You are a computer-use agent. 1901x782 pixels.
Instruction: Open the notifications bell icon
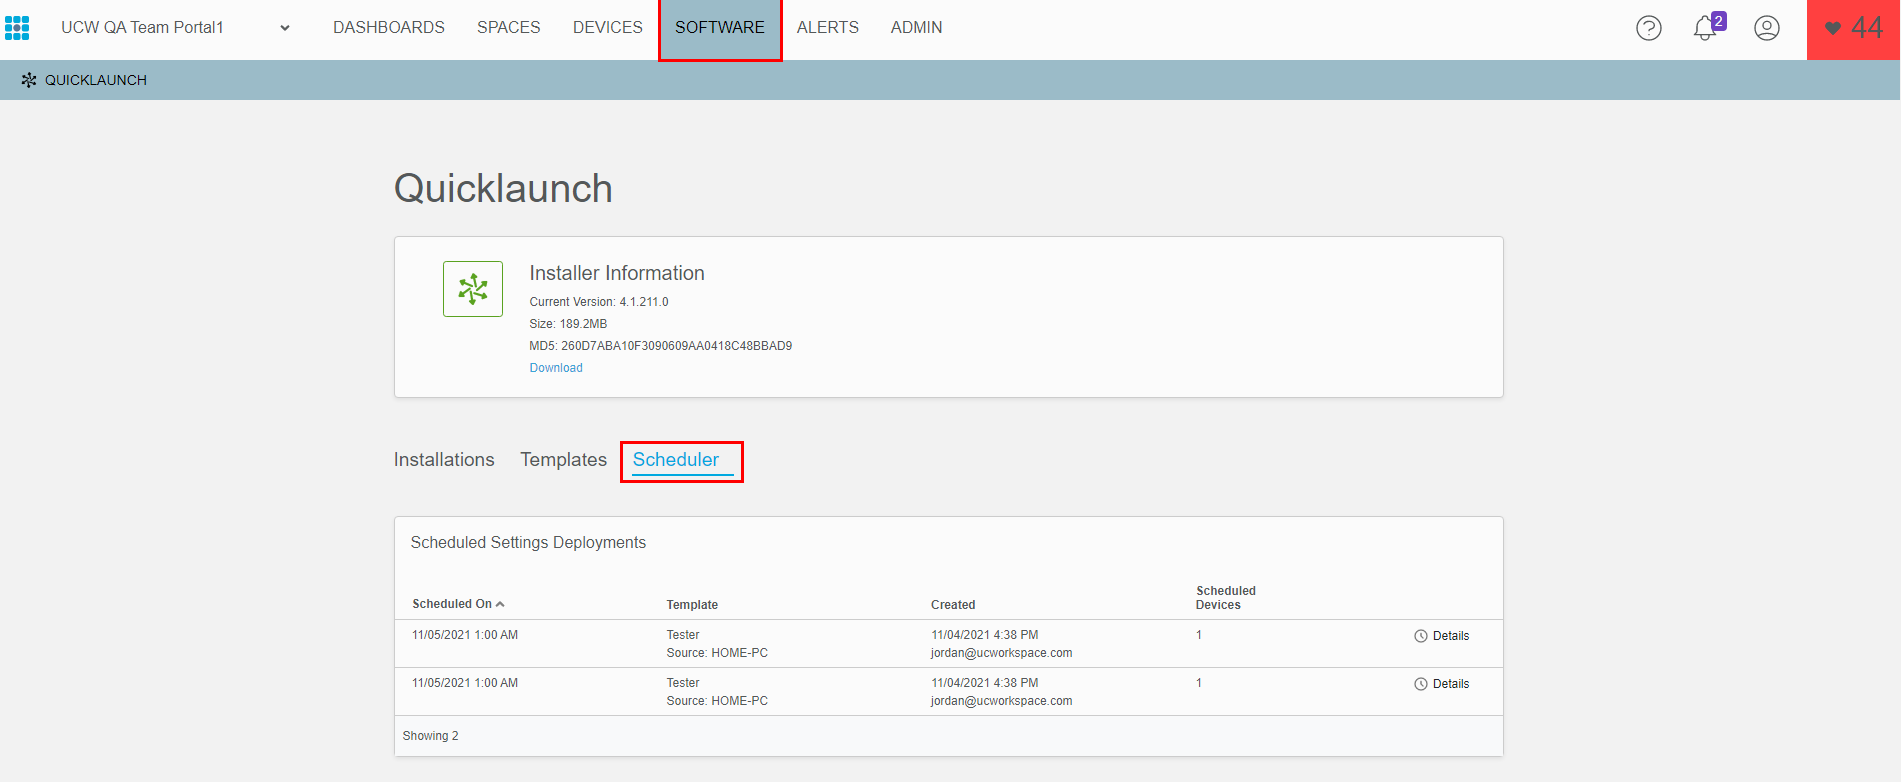1706,28
